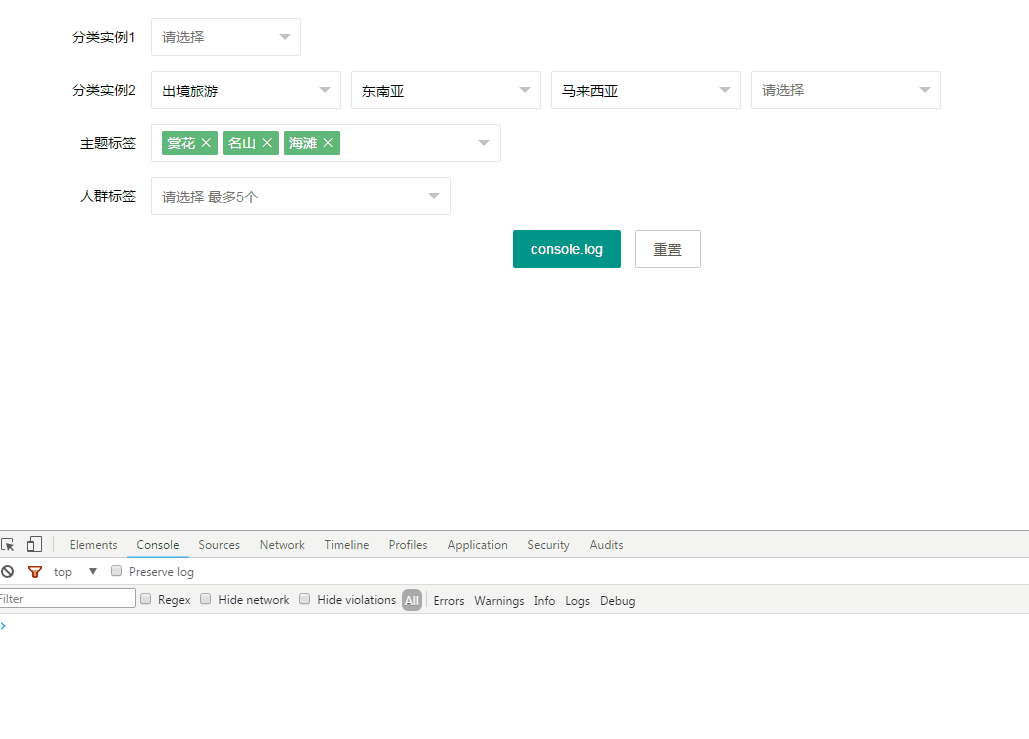Click the red console filter funnel icon
Viewport: 1029px width, 739px height.
35,572
